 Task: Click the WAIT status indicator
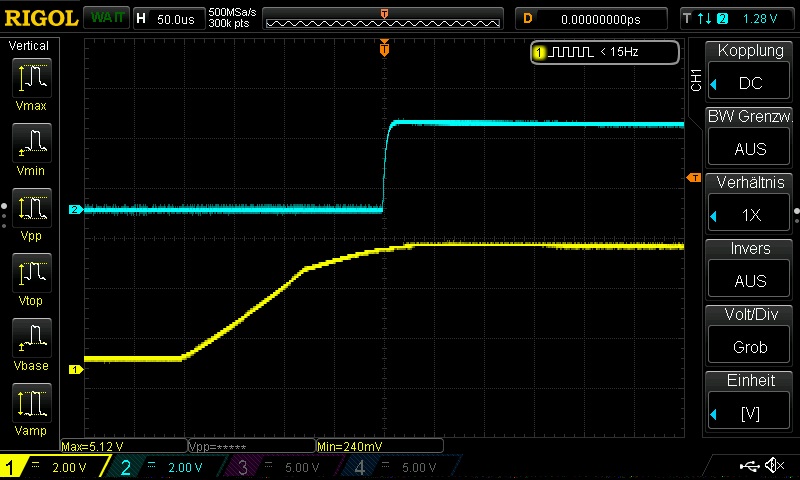[106, 18]
